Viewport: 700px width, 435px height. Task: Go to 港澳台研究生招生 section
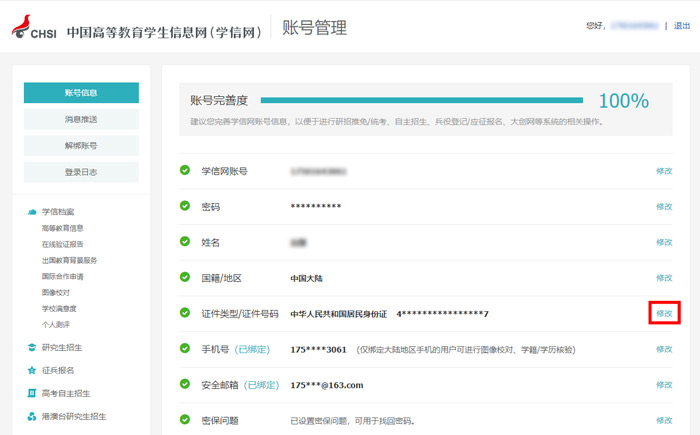click(74, 416)
